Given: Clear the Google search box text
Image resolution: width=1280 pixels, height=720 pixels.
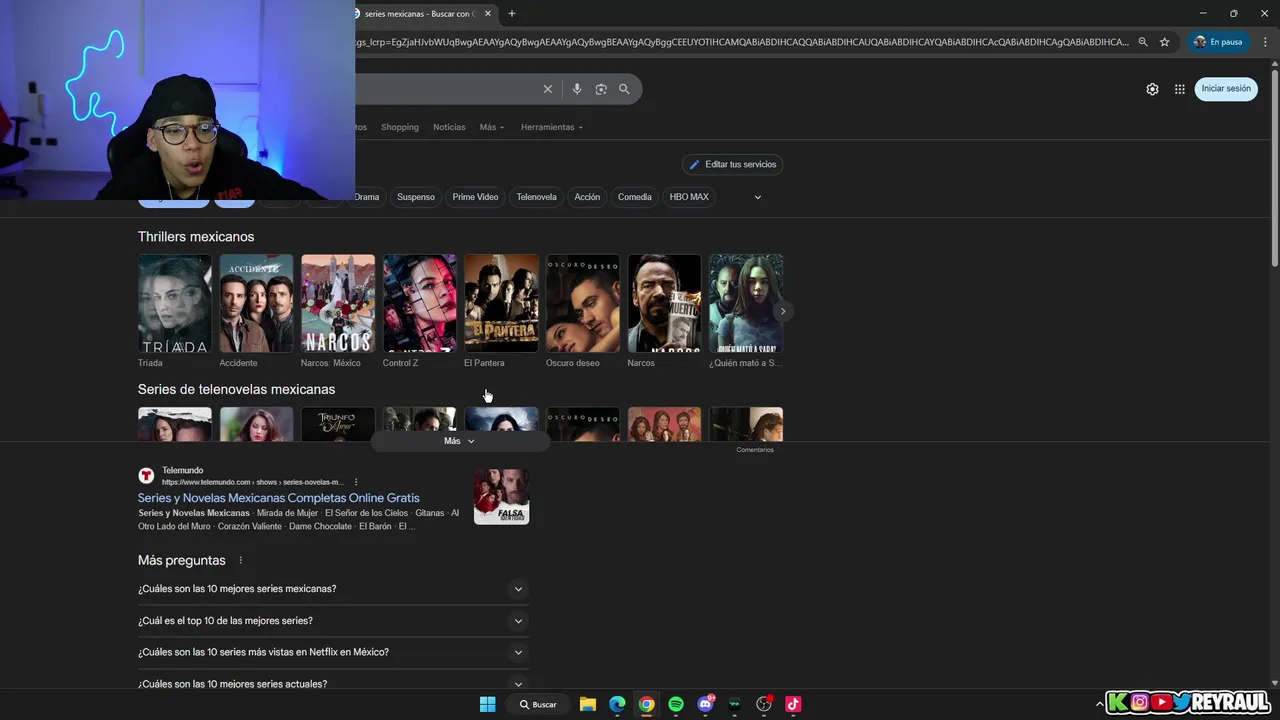Looking at the screenshot, I should tap(547, 89).
